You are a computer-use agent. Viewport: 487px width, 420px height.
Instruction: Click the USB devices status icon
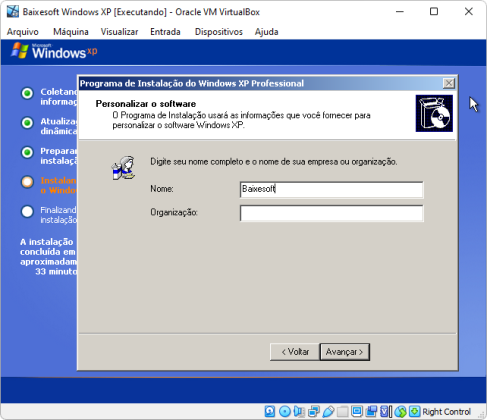point(328,411)
